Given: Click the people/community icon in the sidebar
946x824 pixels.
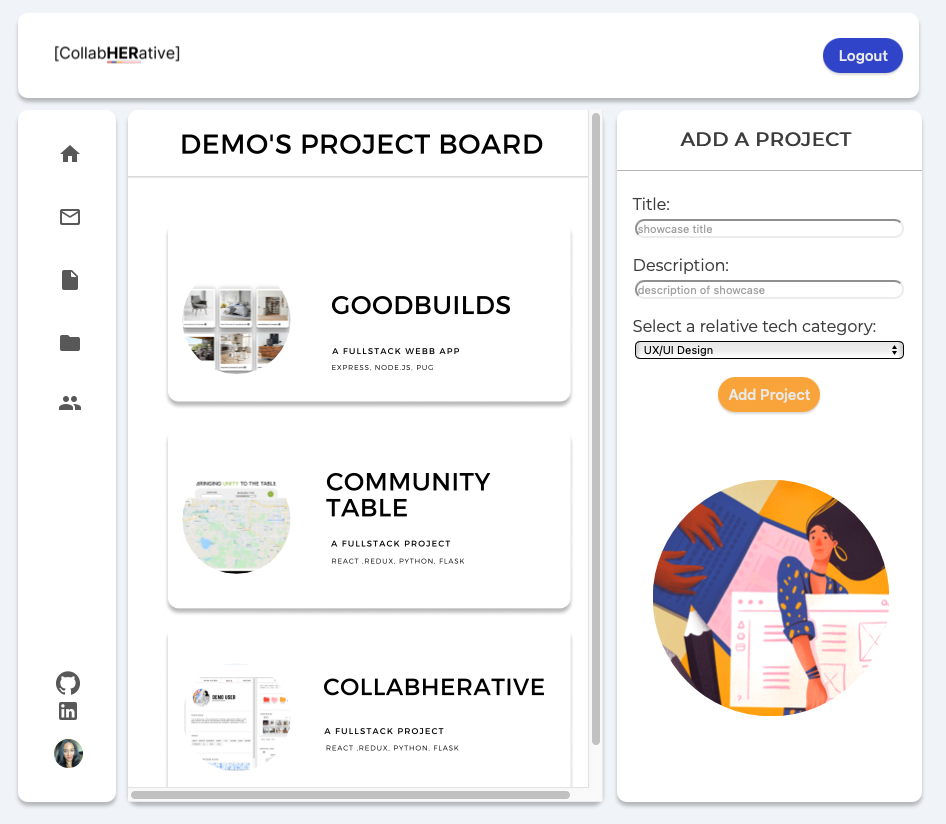Looking at the screenshot, I should tap(69, 403).
